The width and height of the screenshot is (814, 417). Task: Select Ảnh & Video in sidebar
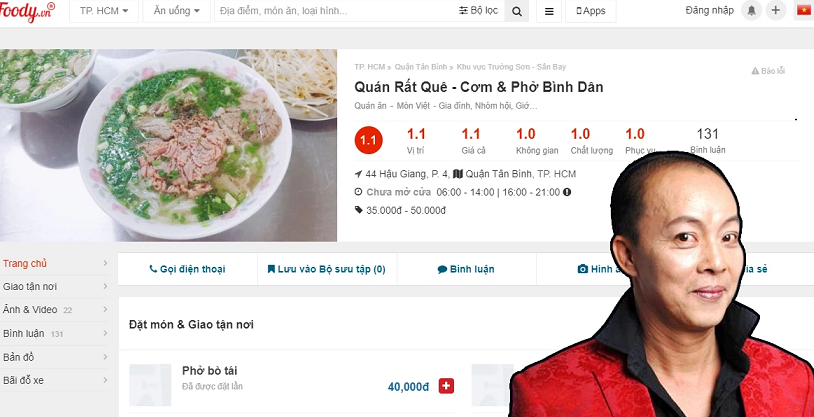(x=55, y=310)
